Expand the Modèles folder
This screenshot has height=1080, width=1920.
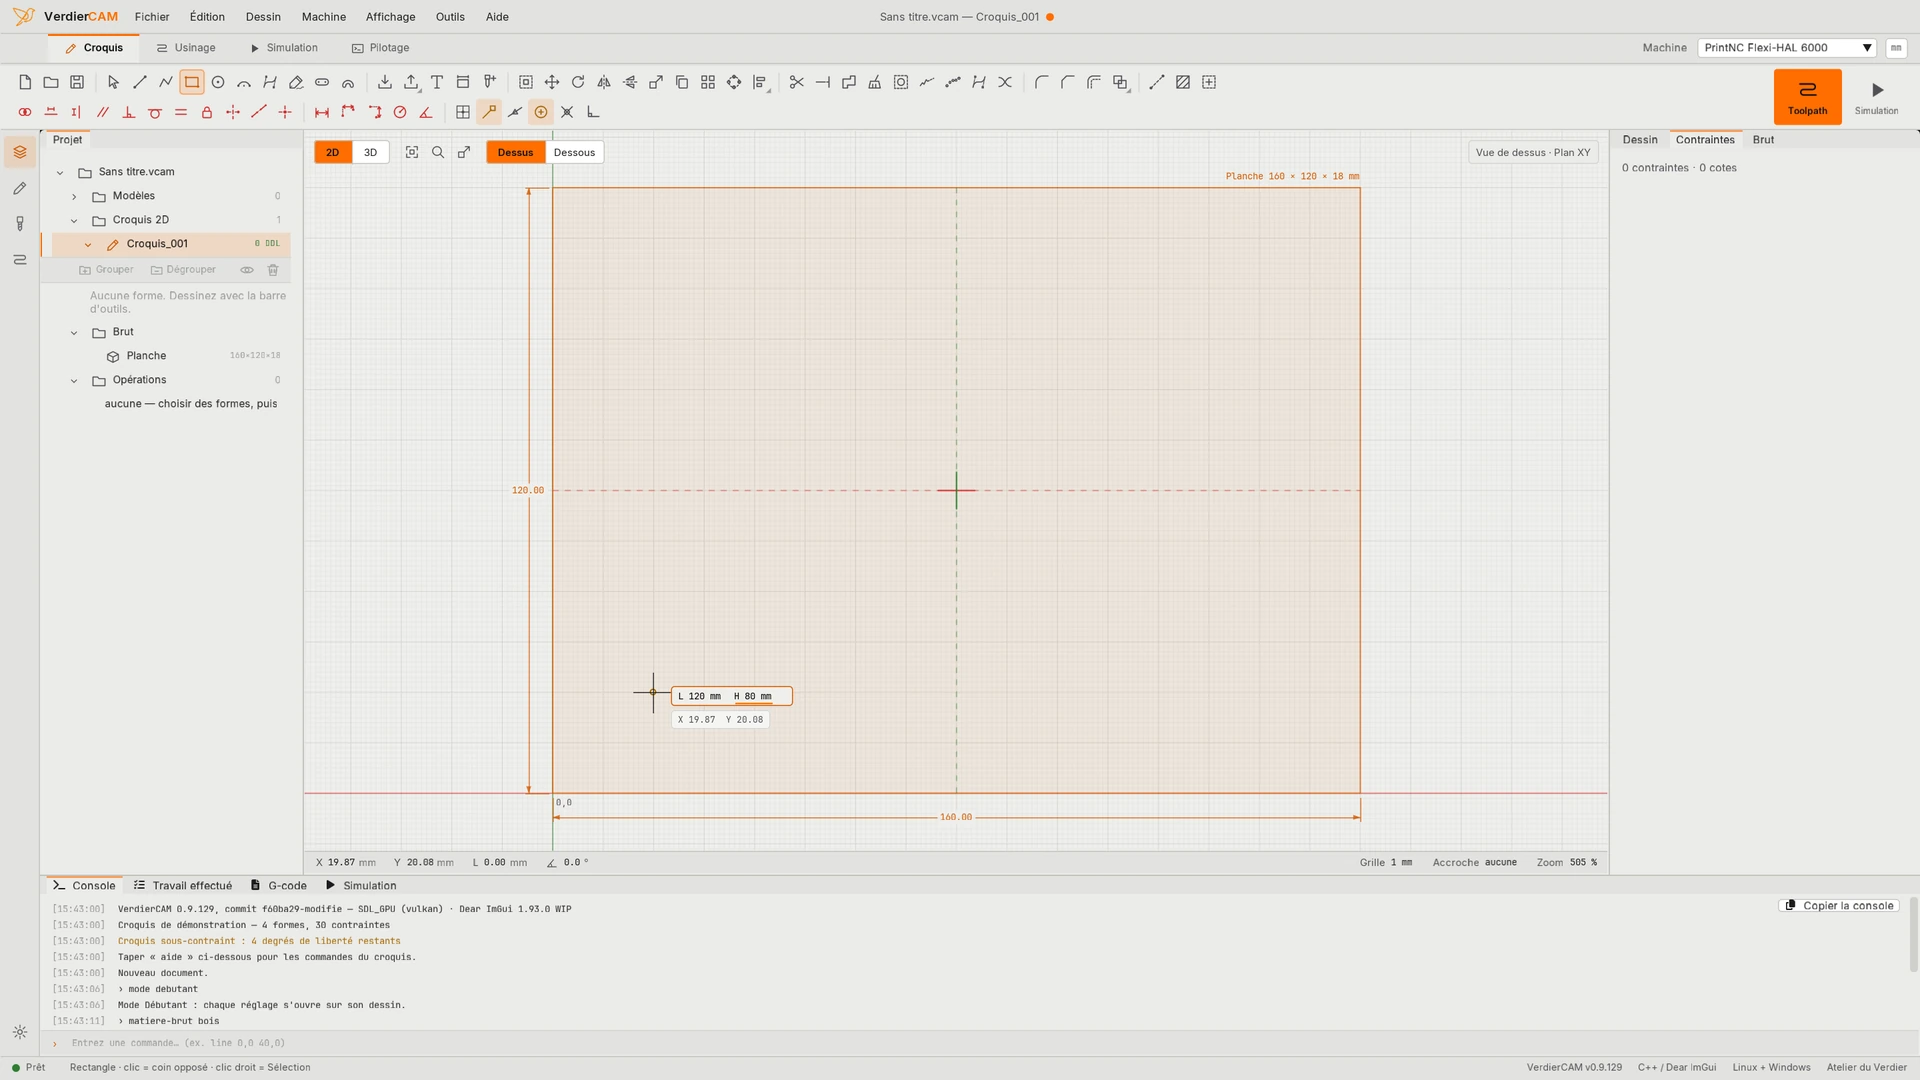(x=74, y=196)
